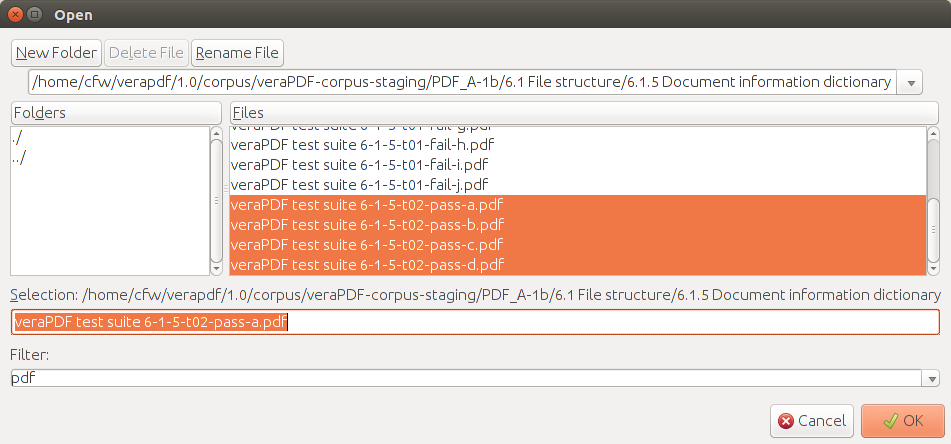The width and height of the screenshot is (951, 444).
Task: Click the OK button with checkmark
Action: pyautogui.click(x=902, y=421)
